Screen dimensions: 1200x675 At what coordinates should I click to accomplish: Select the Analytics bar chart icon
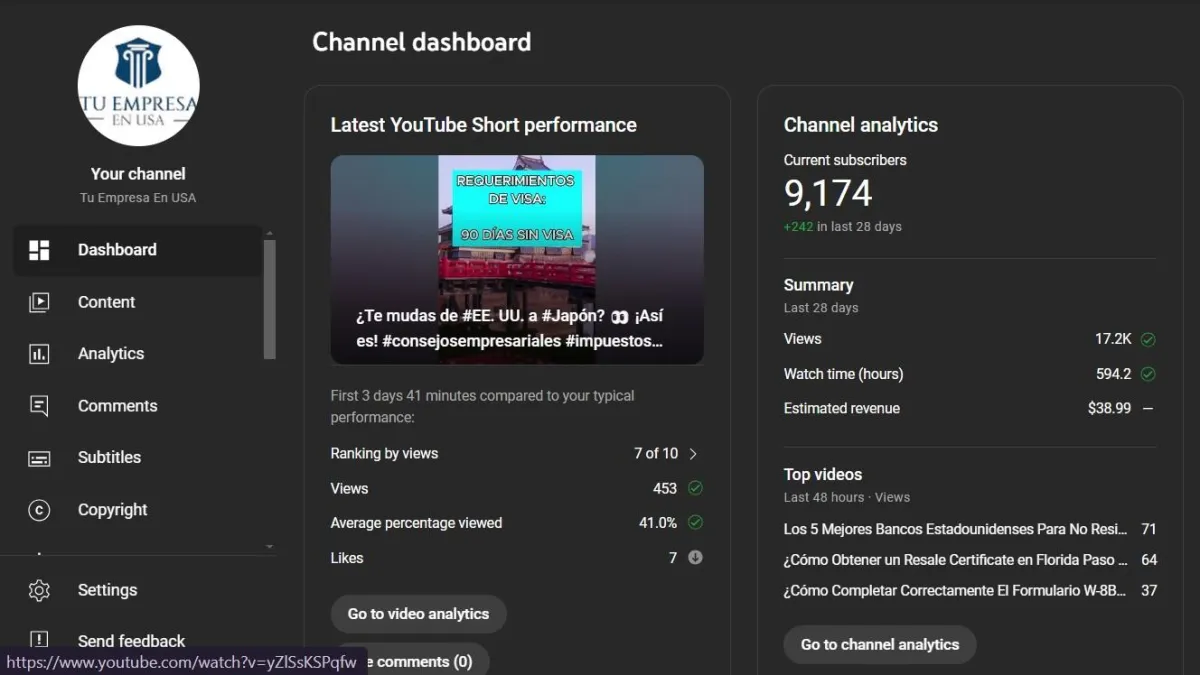pos(39,354)
